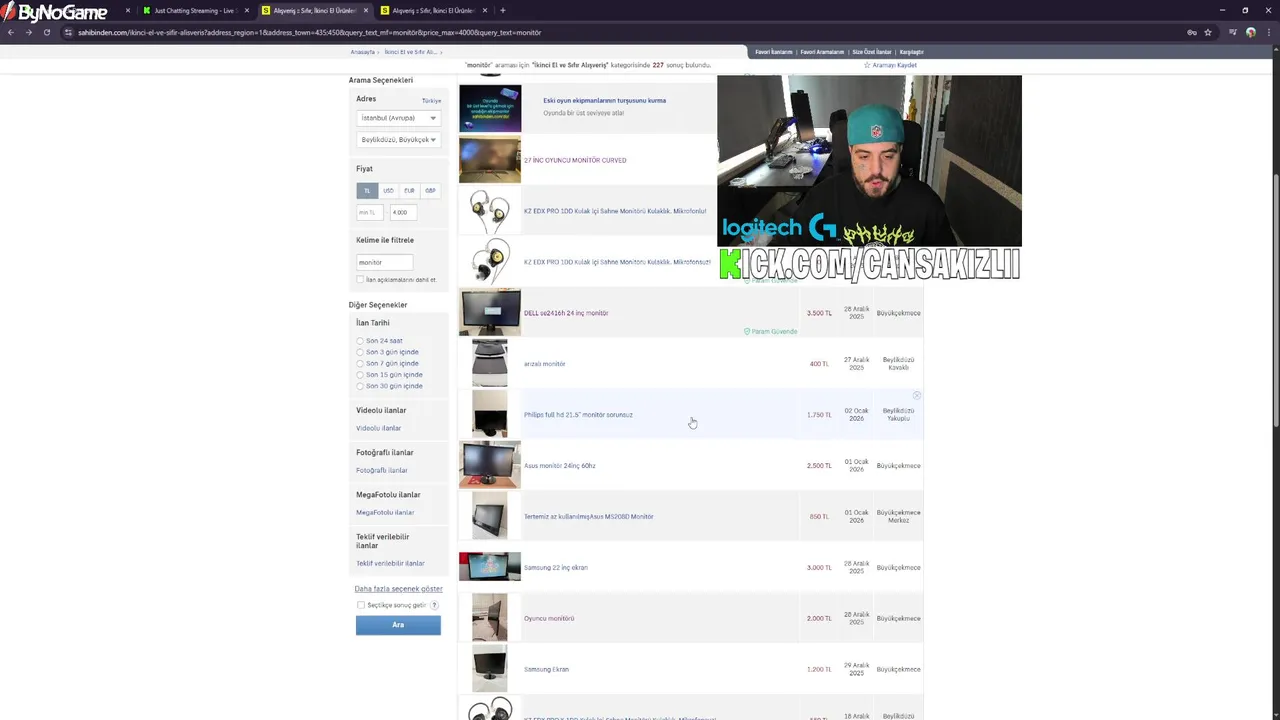Open Asus monitör 24inç 60hz listing
Viewport: 1280px width, 720px height.
559,466
